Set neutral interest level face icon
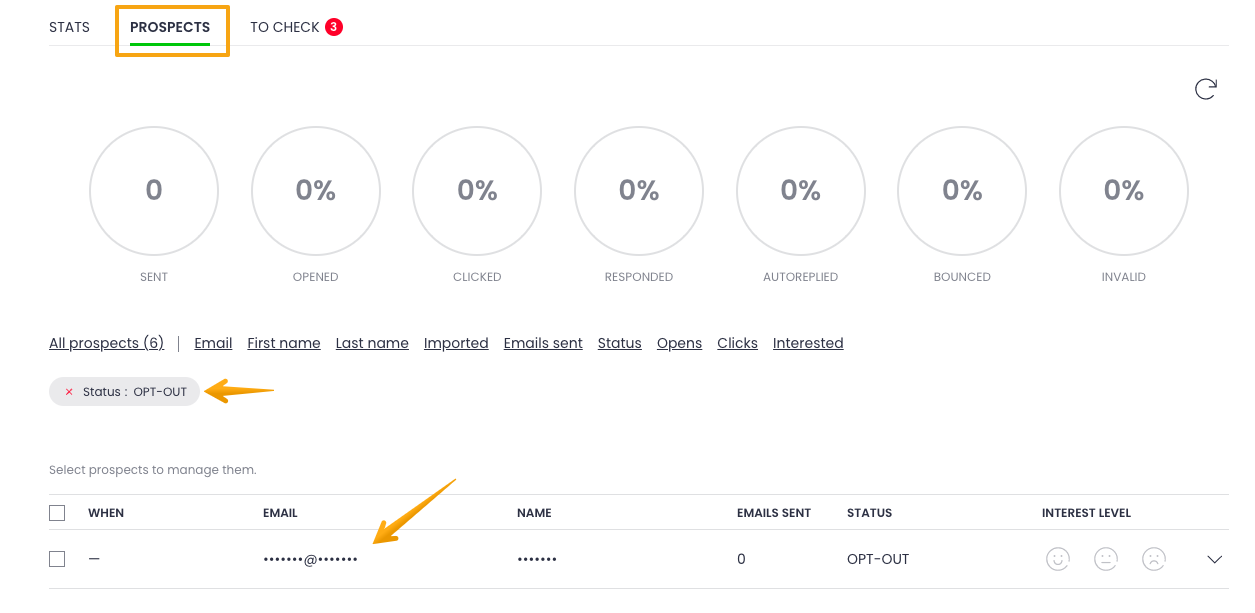This screenshot has height=613, width=1255. (1106, 559)
